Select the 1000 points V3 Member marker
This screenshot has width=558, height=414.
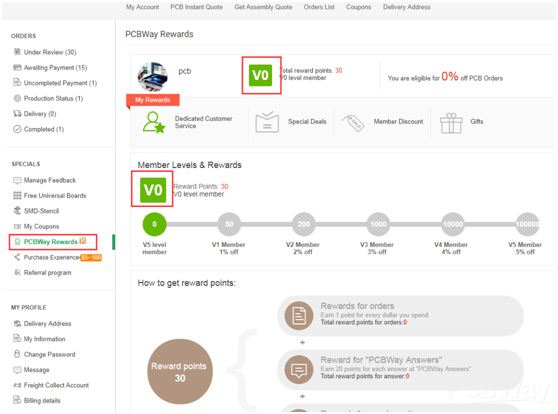[x=378, y=224]
